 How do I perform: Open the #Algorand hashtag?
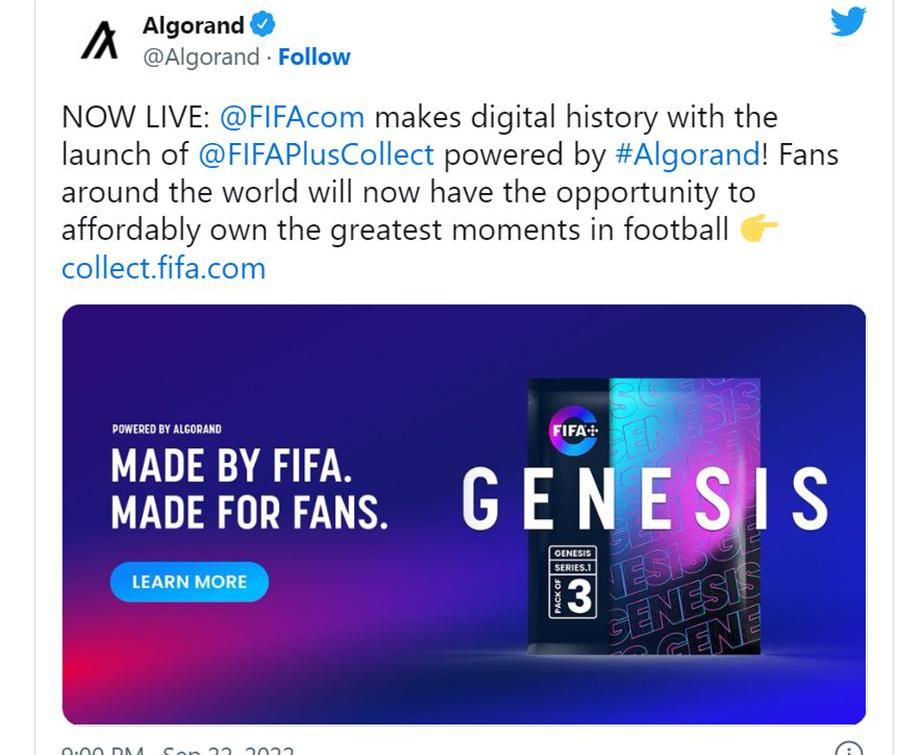(687, 155)
